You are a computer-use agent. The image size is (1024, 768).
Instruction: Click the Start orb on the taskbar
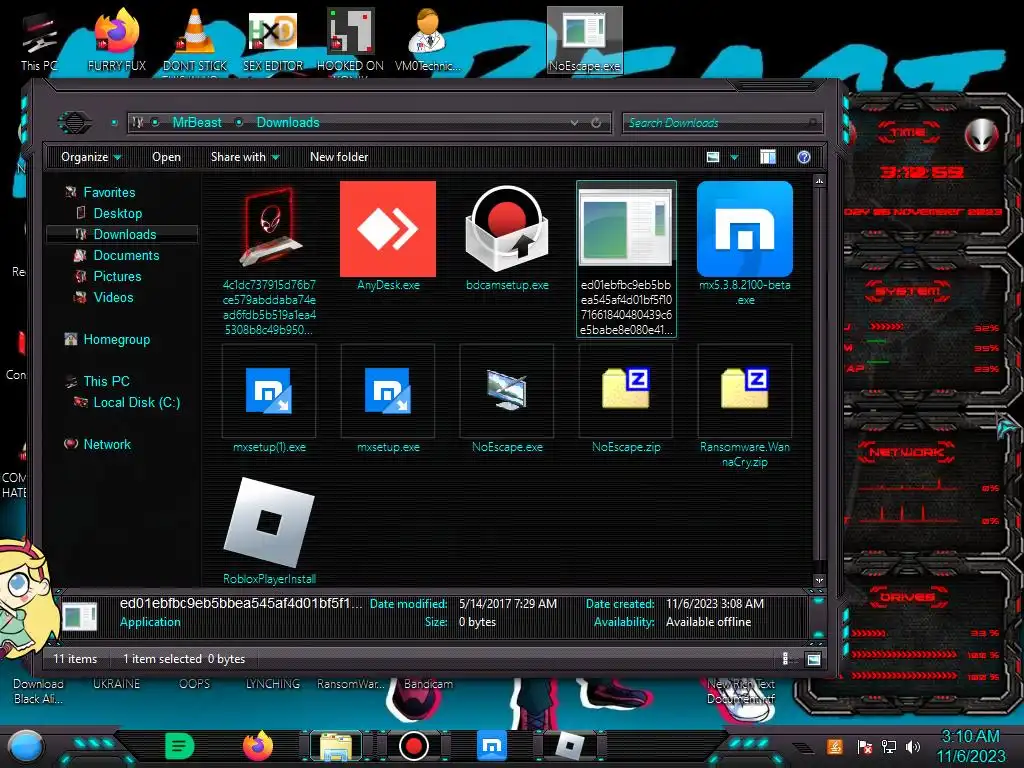point(26,746)
